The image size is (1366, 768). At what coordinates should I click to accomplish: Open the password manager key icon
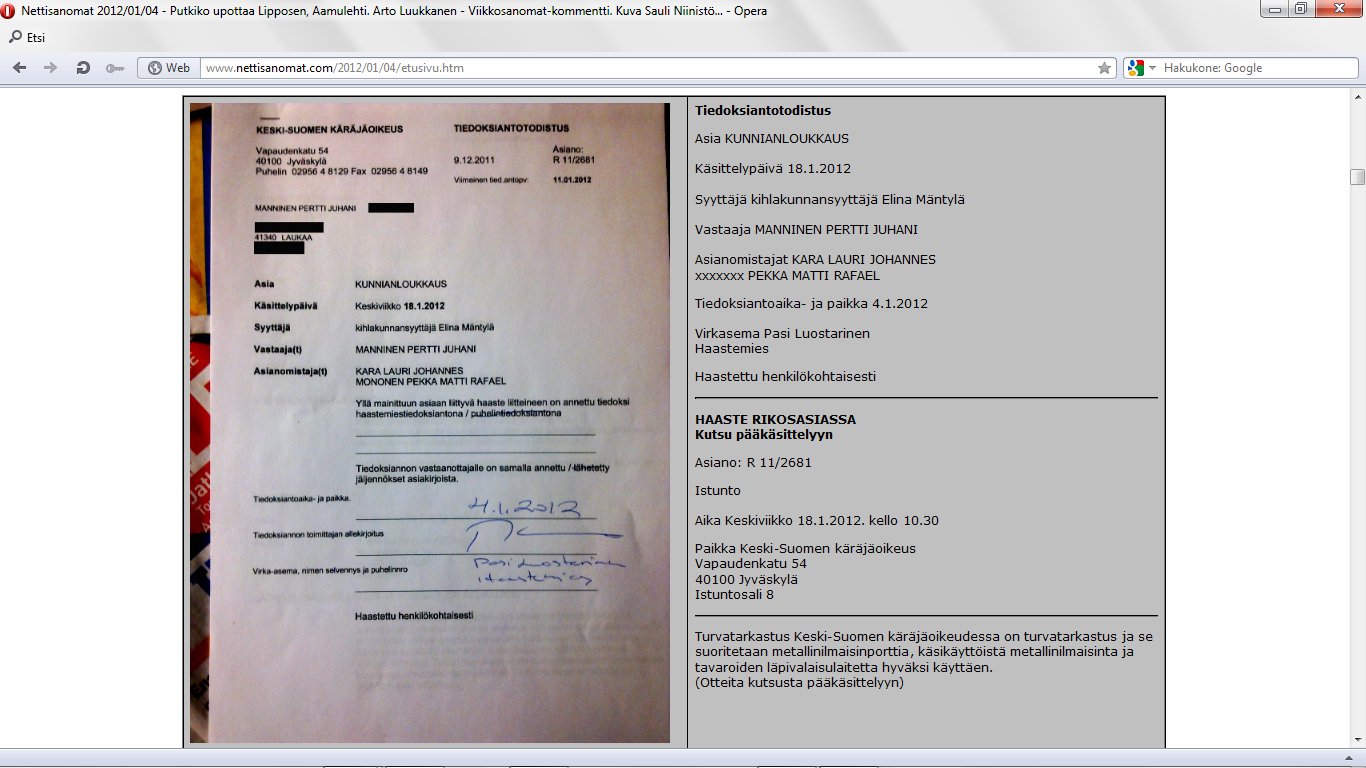[114, 68]
